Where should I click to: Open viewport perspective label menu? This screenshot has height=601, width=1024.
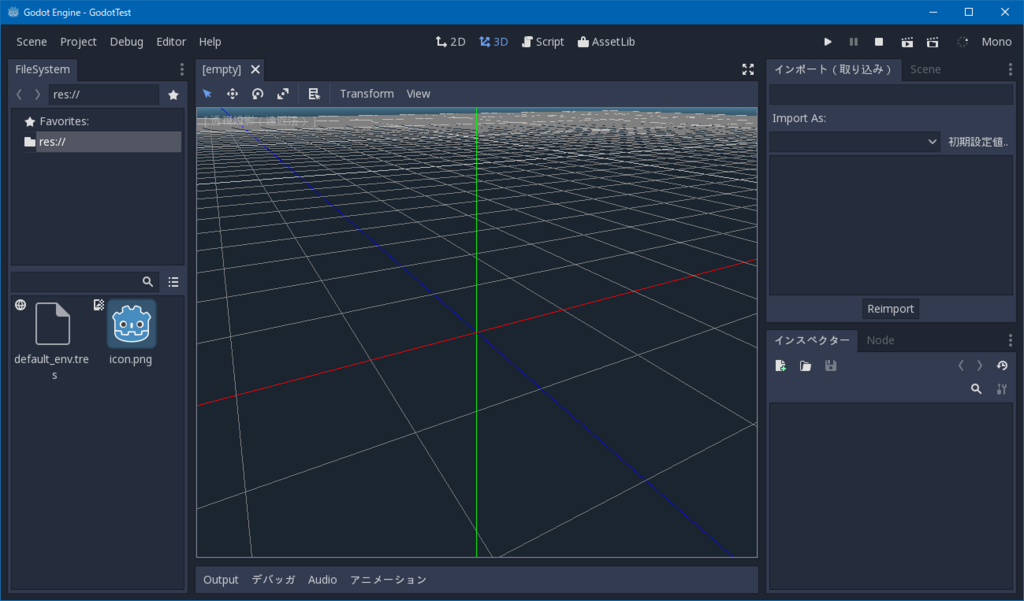point(259,121)
